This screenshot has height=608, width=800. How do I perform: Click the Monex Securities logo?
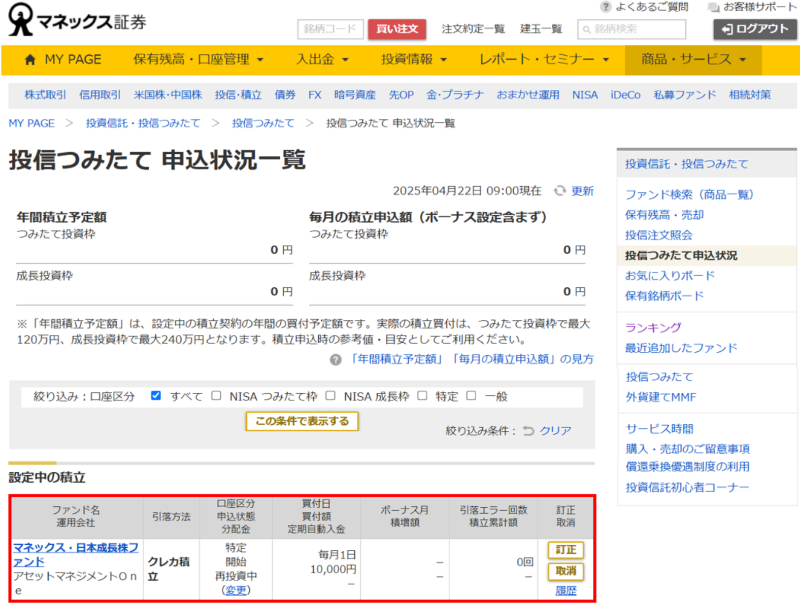77,20
